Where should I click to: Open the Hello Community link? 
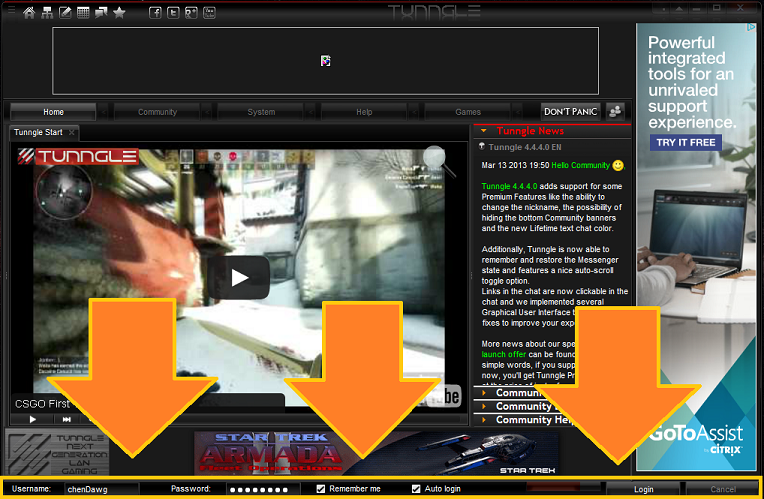click(580, 165)
